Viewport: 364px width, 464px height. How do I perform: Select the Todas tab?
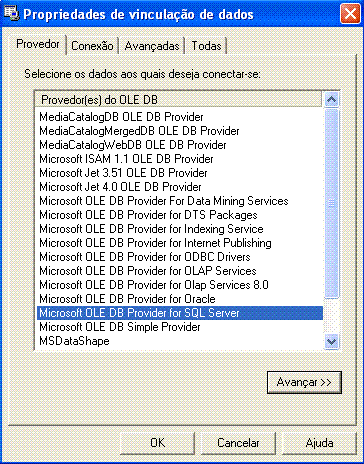point(206,46)
